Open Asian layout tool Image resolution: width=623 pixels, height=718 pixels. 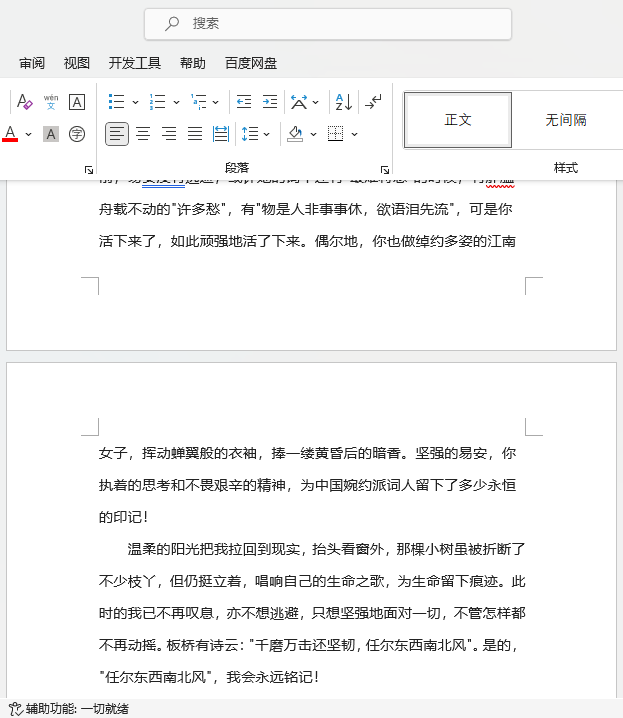pyautogui.click(x=299, y=102)
